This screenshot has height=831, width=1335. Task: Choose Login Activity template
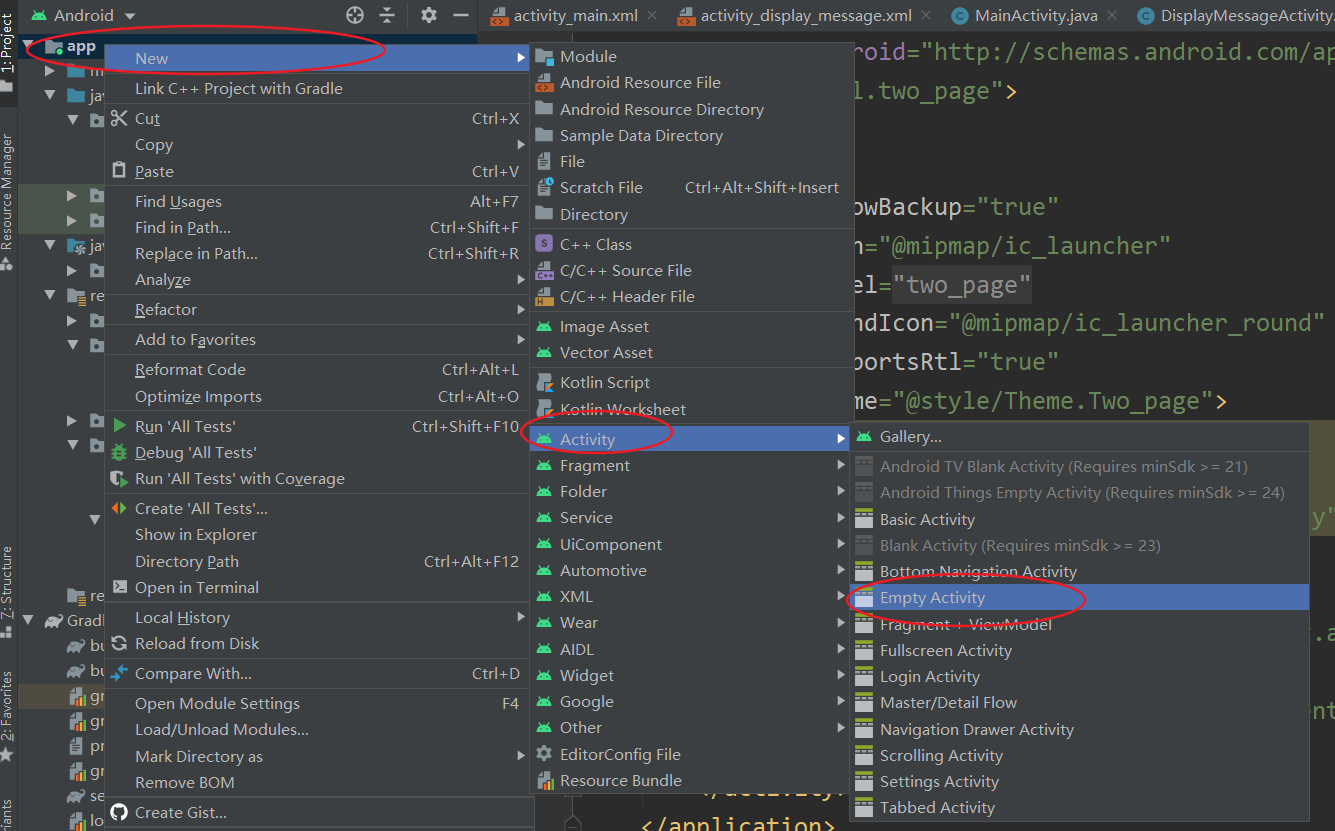1080,676
